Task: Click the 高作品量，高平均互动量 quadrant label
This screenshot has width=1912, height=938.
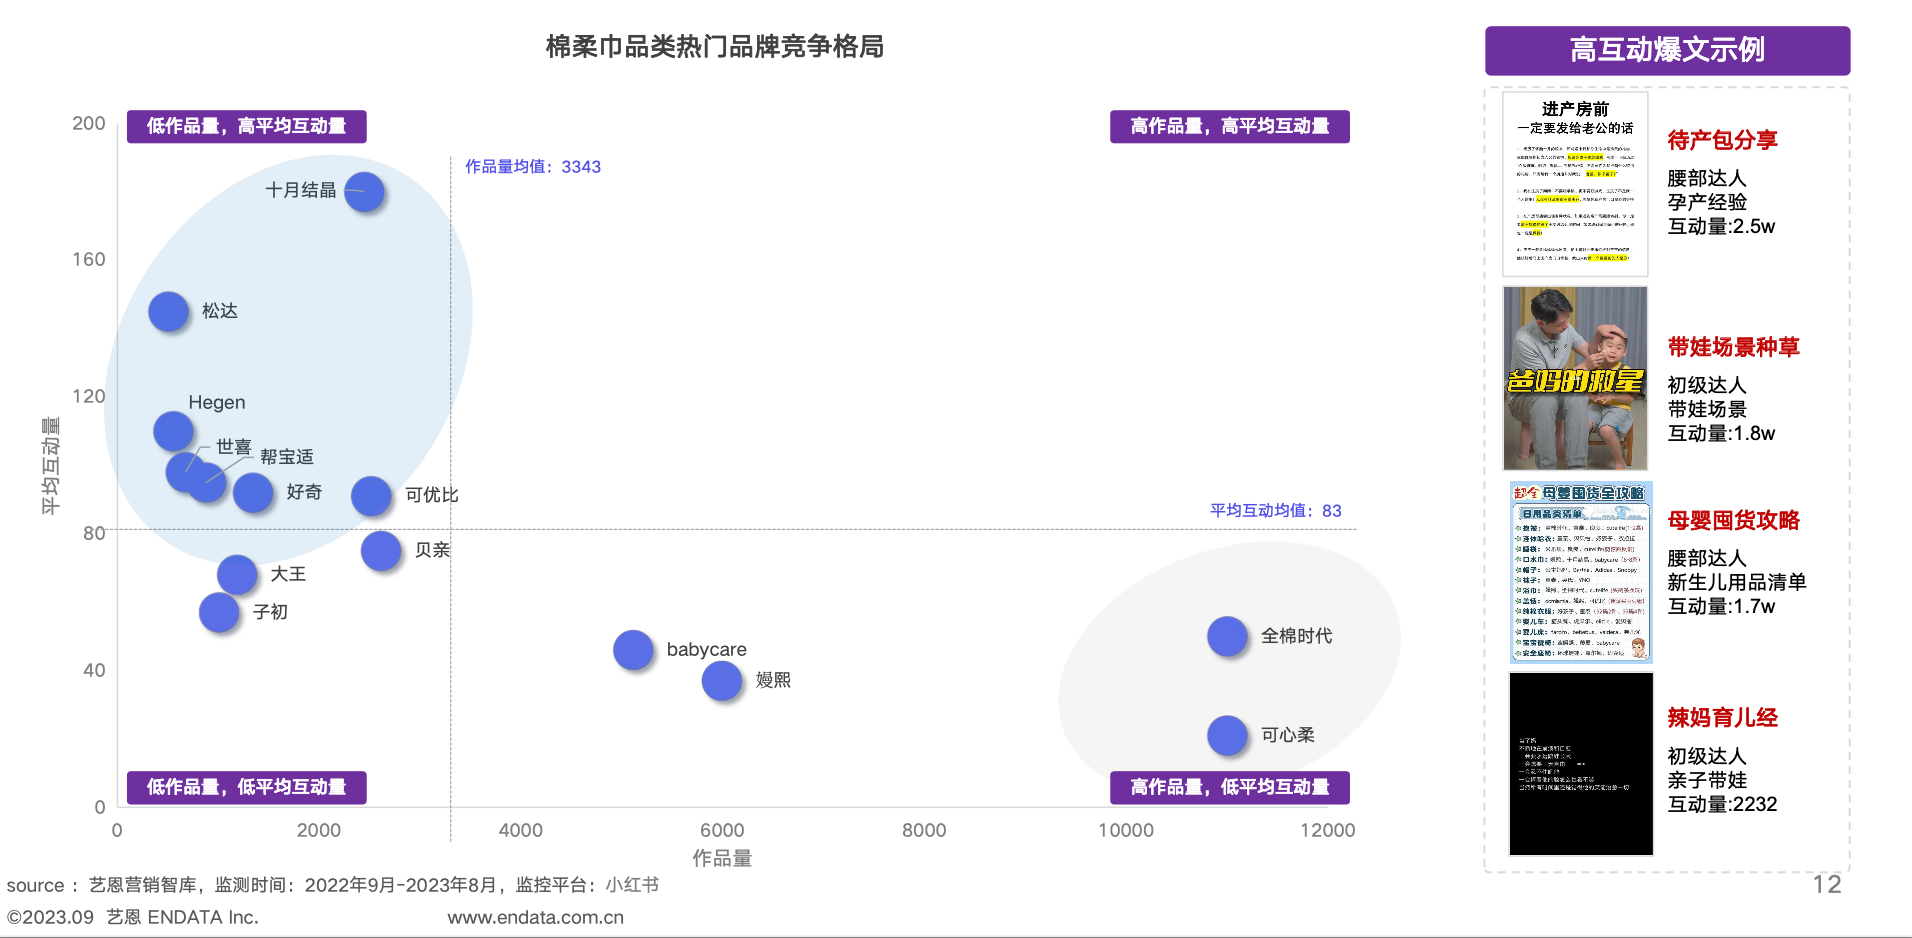Action: [1229, 126]
